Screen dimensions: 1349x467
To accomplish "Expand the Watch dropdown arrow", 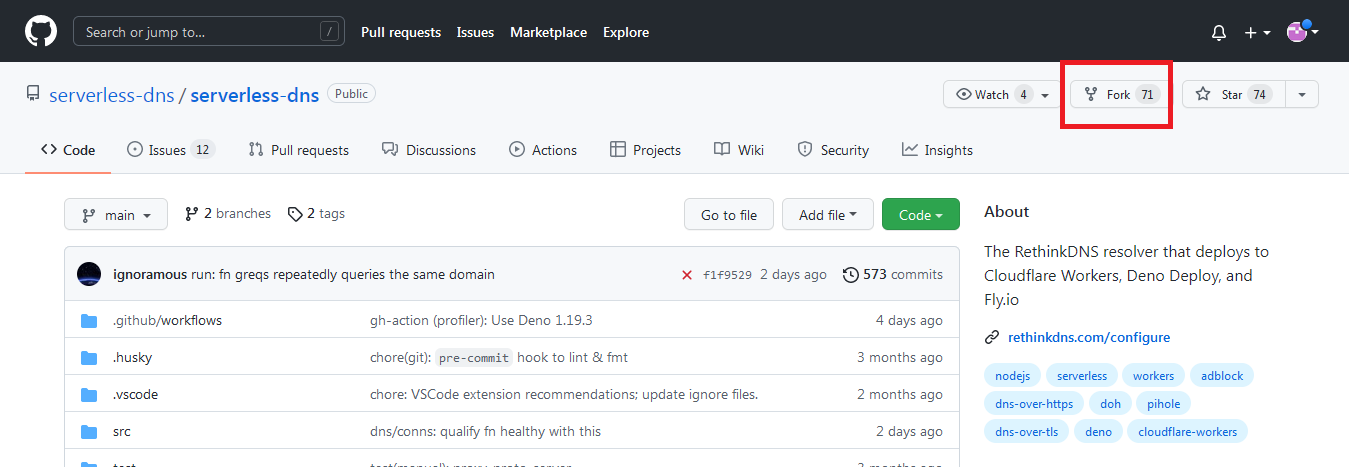I will coord(1046,94).
